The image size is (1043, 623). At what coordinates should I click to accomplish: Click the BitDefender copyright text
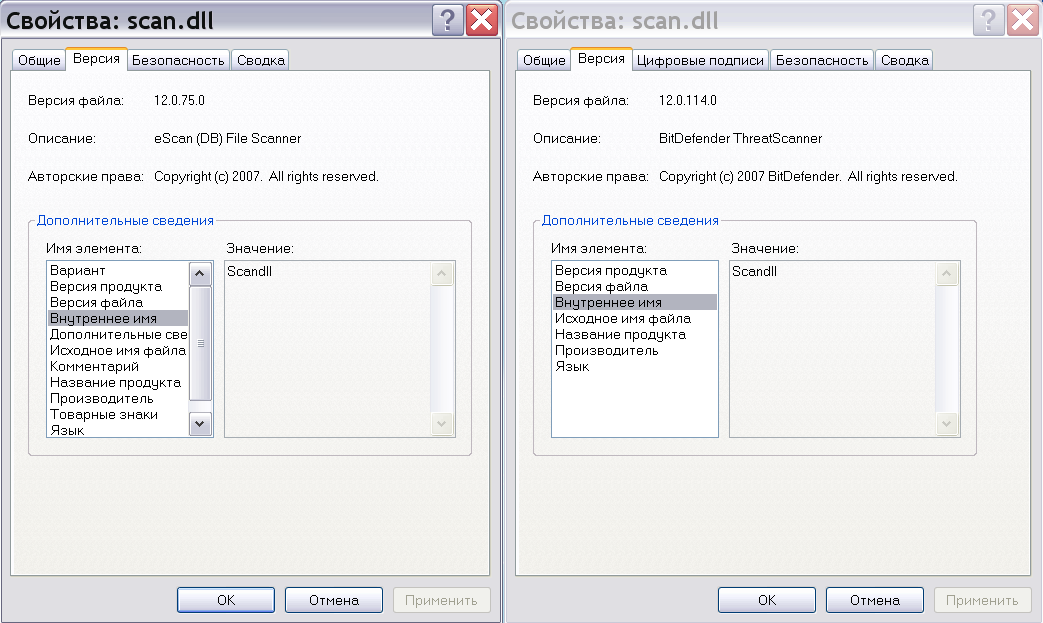pyautogui.click(x=808, y=176)
